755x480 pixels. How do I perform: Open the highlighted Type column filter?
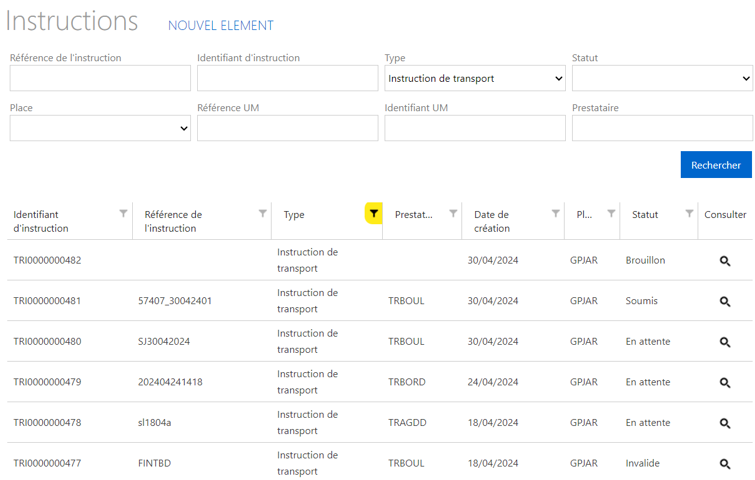pos(374,213)
